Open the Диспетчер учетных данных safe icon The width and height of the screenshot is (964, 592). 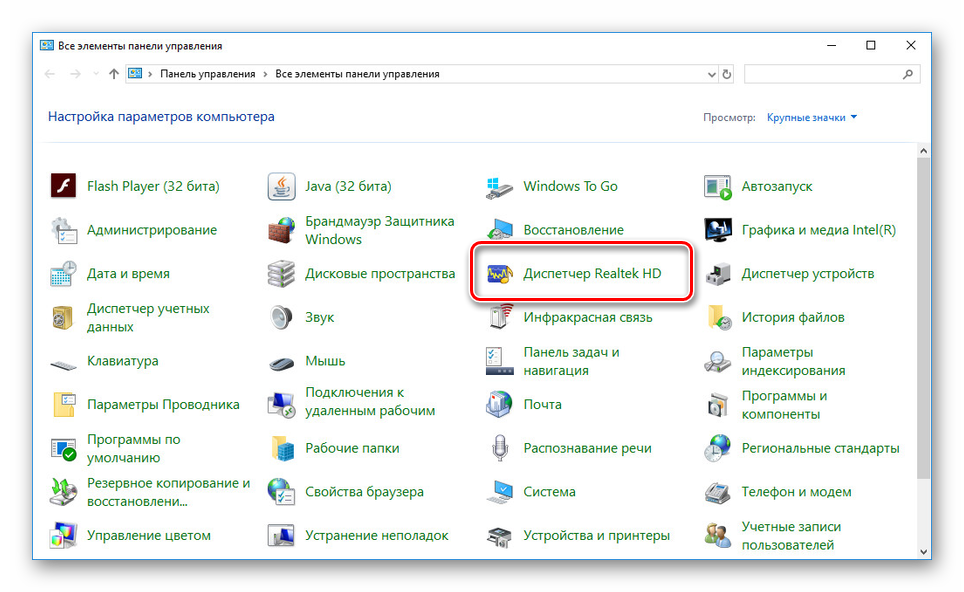[x=63, y=318]
